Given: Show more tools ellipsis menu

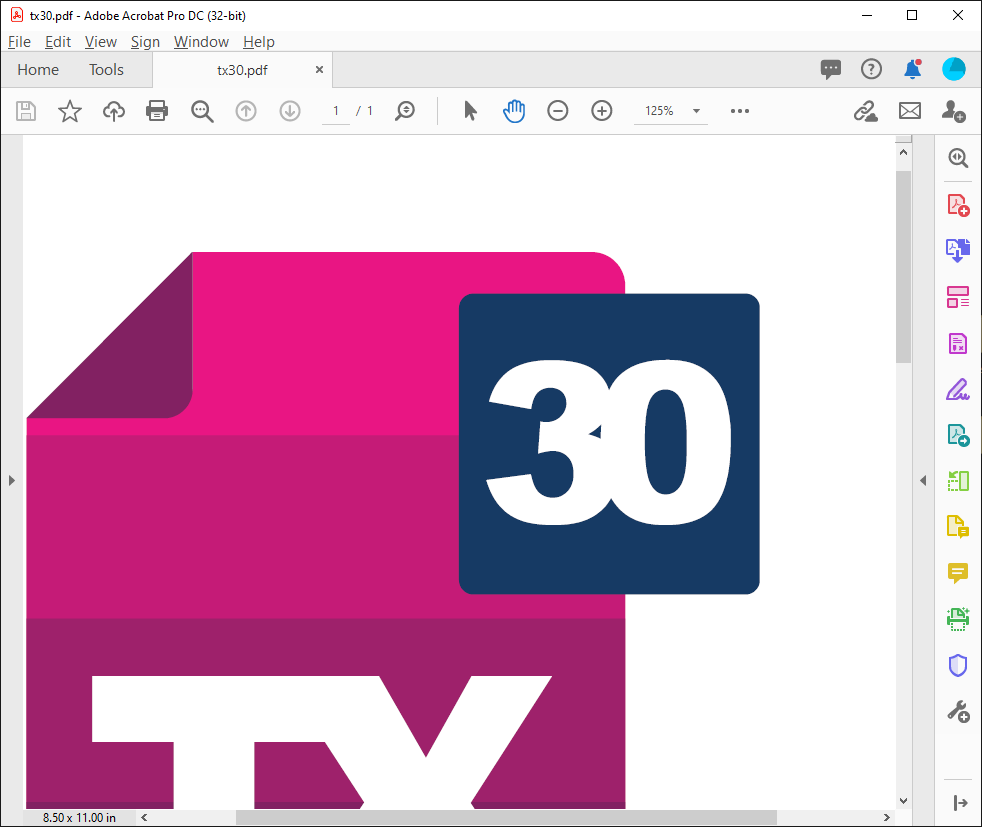Looking at the screenshot, I should [x=740, y=111].
